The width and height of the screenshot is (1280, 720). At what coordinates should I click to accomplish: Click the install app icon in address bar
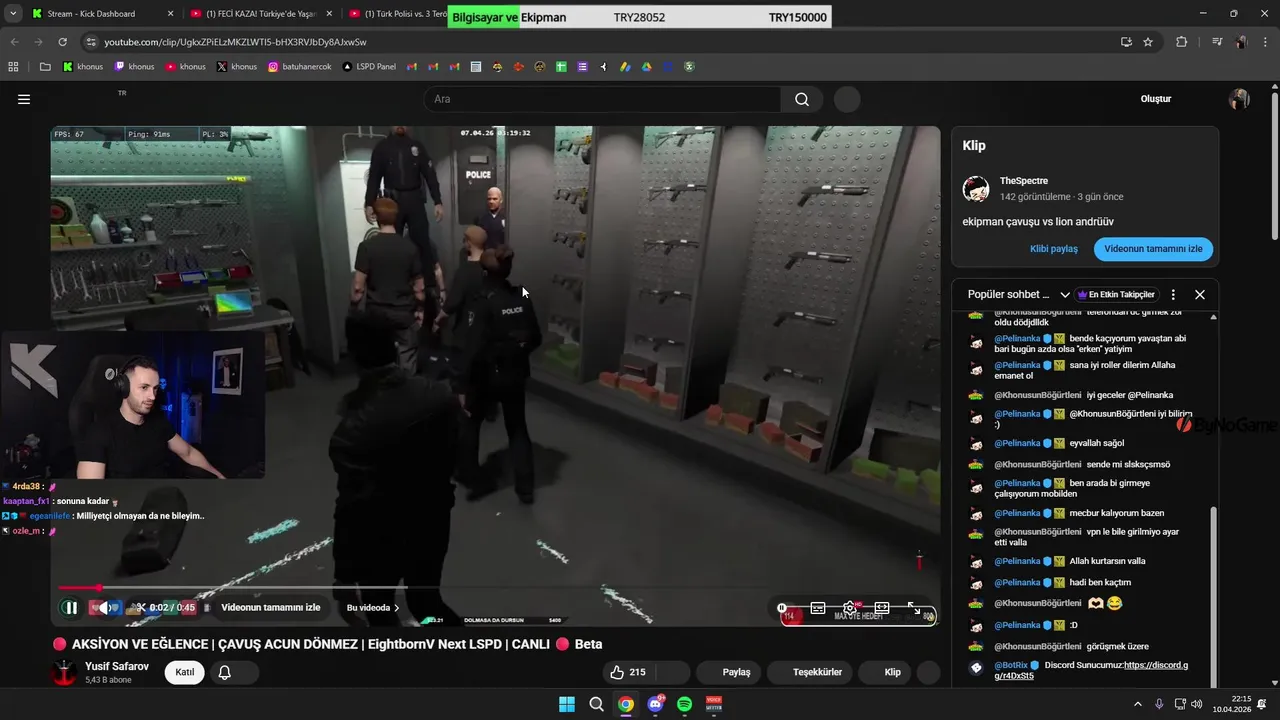pyautogui.click(x=1126, y=42)
